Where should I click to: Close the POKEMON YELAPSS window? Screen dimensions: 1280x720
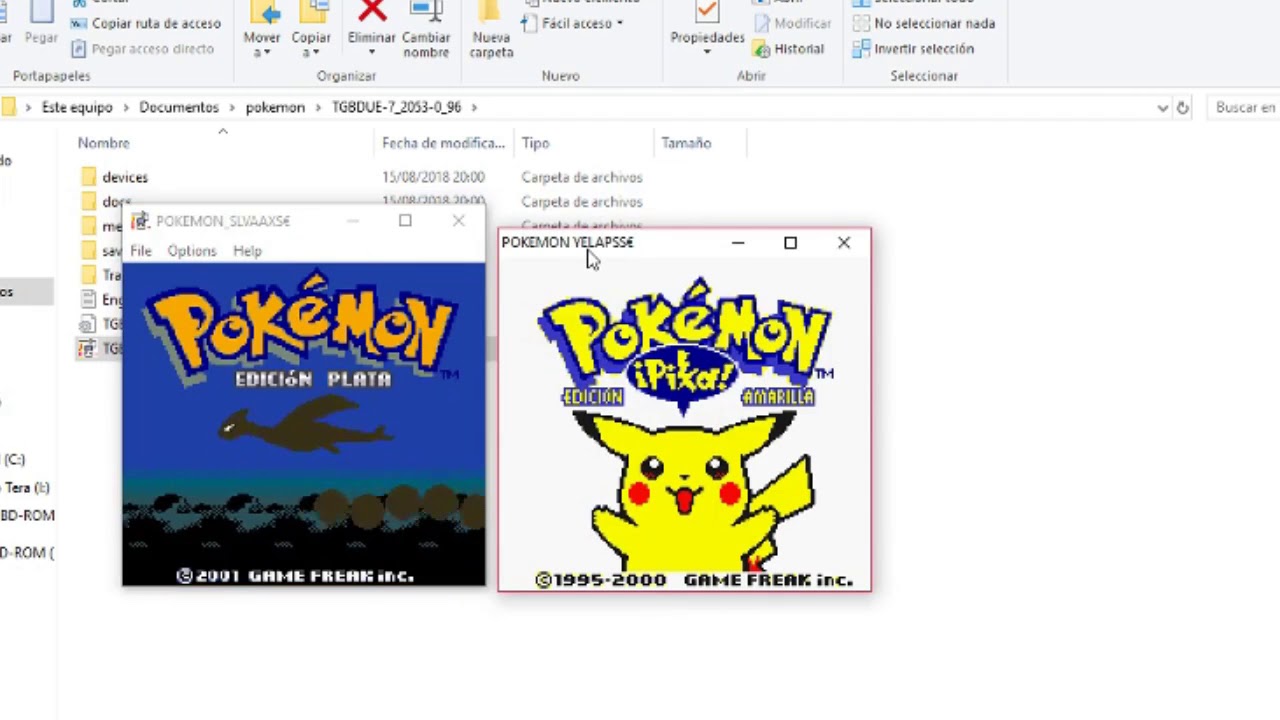point(844,242)
